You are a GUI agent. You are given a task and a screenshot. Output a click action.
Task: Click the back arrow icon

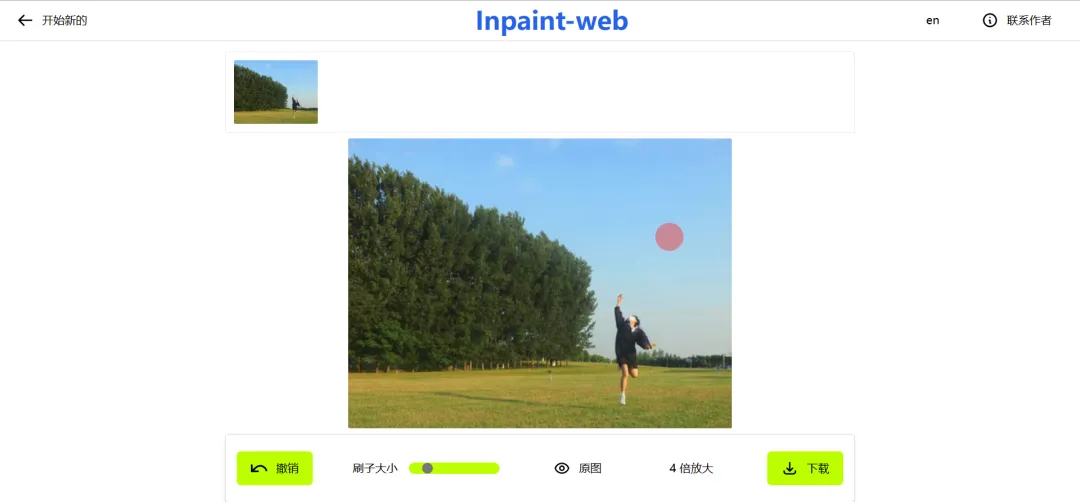(x=25, y=21)
